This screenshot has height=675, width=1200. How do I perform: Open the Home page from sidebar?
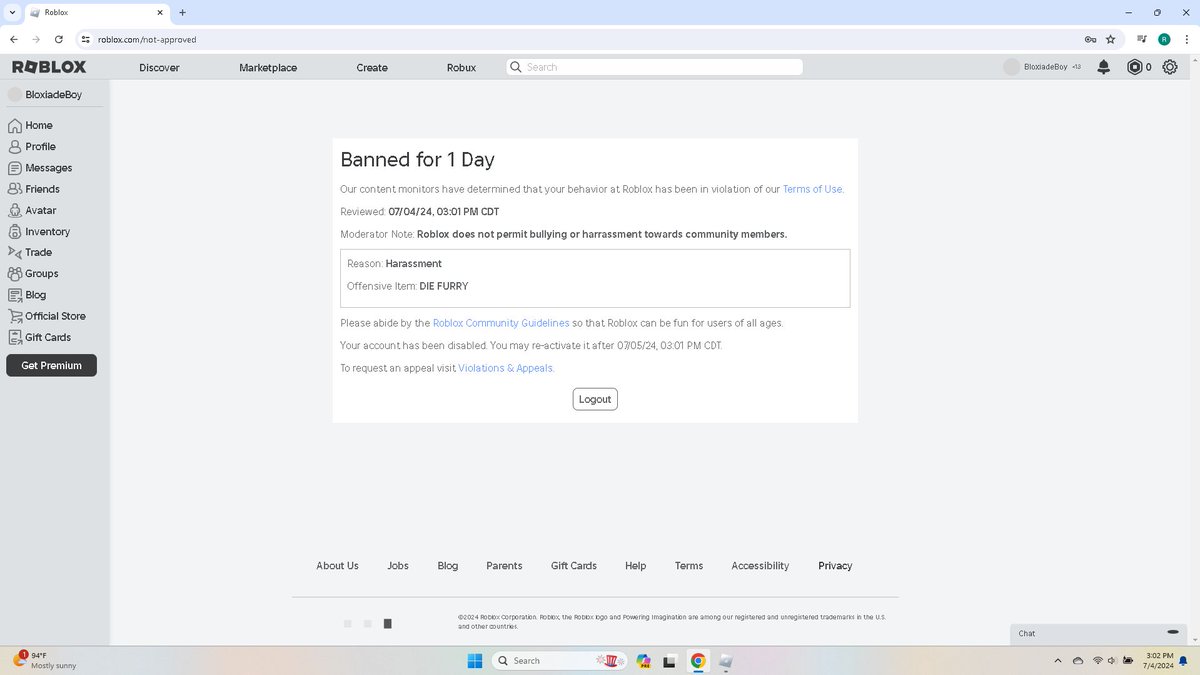(30, 125)
